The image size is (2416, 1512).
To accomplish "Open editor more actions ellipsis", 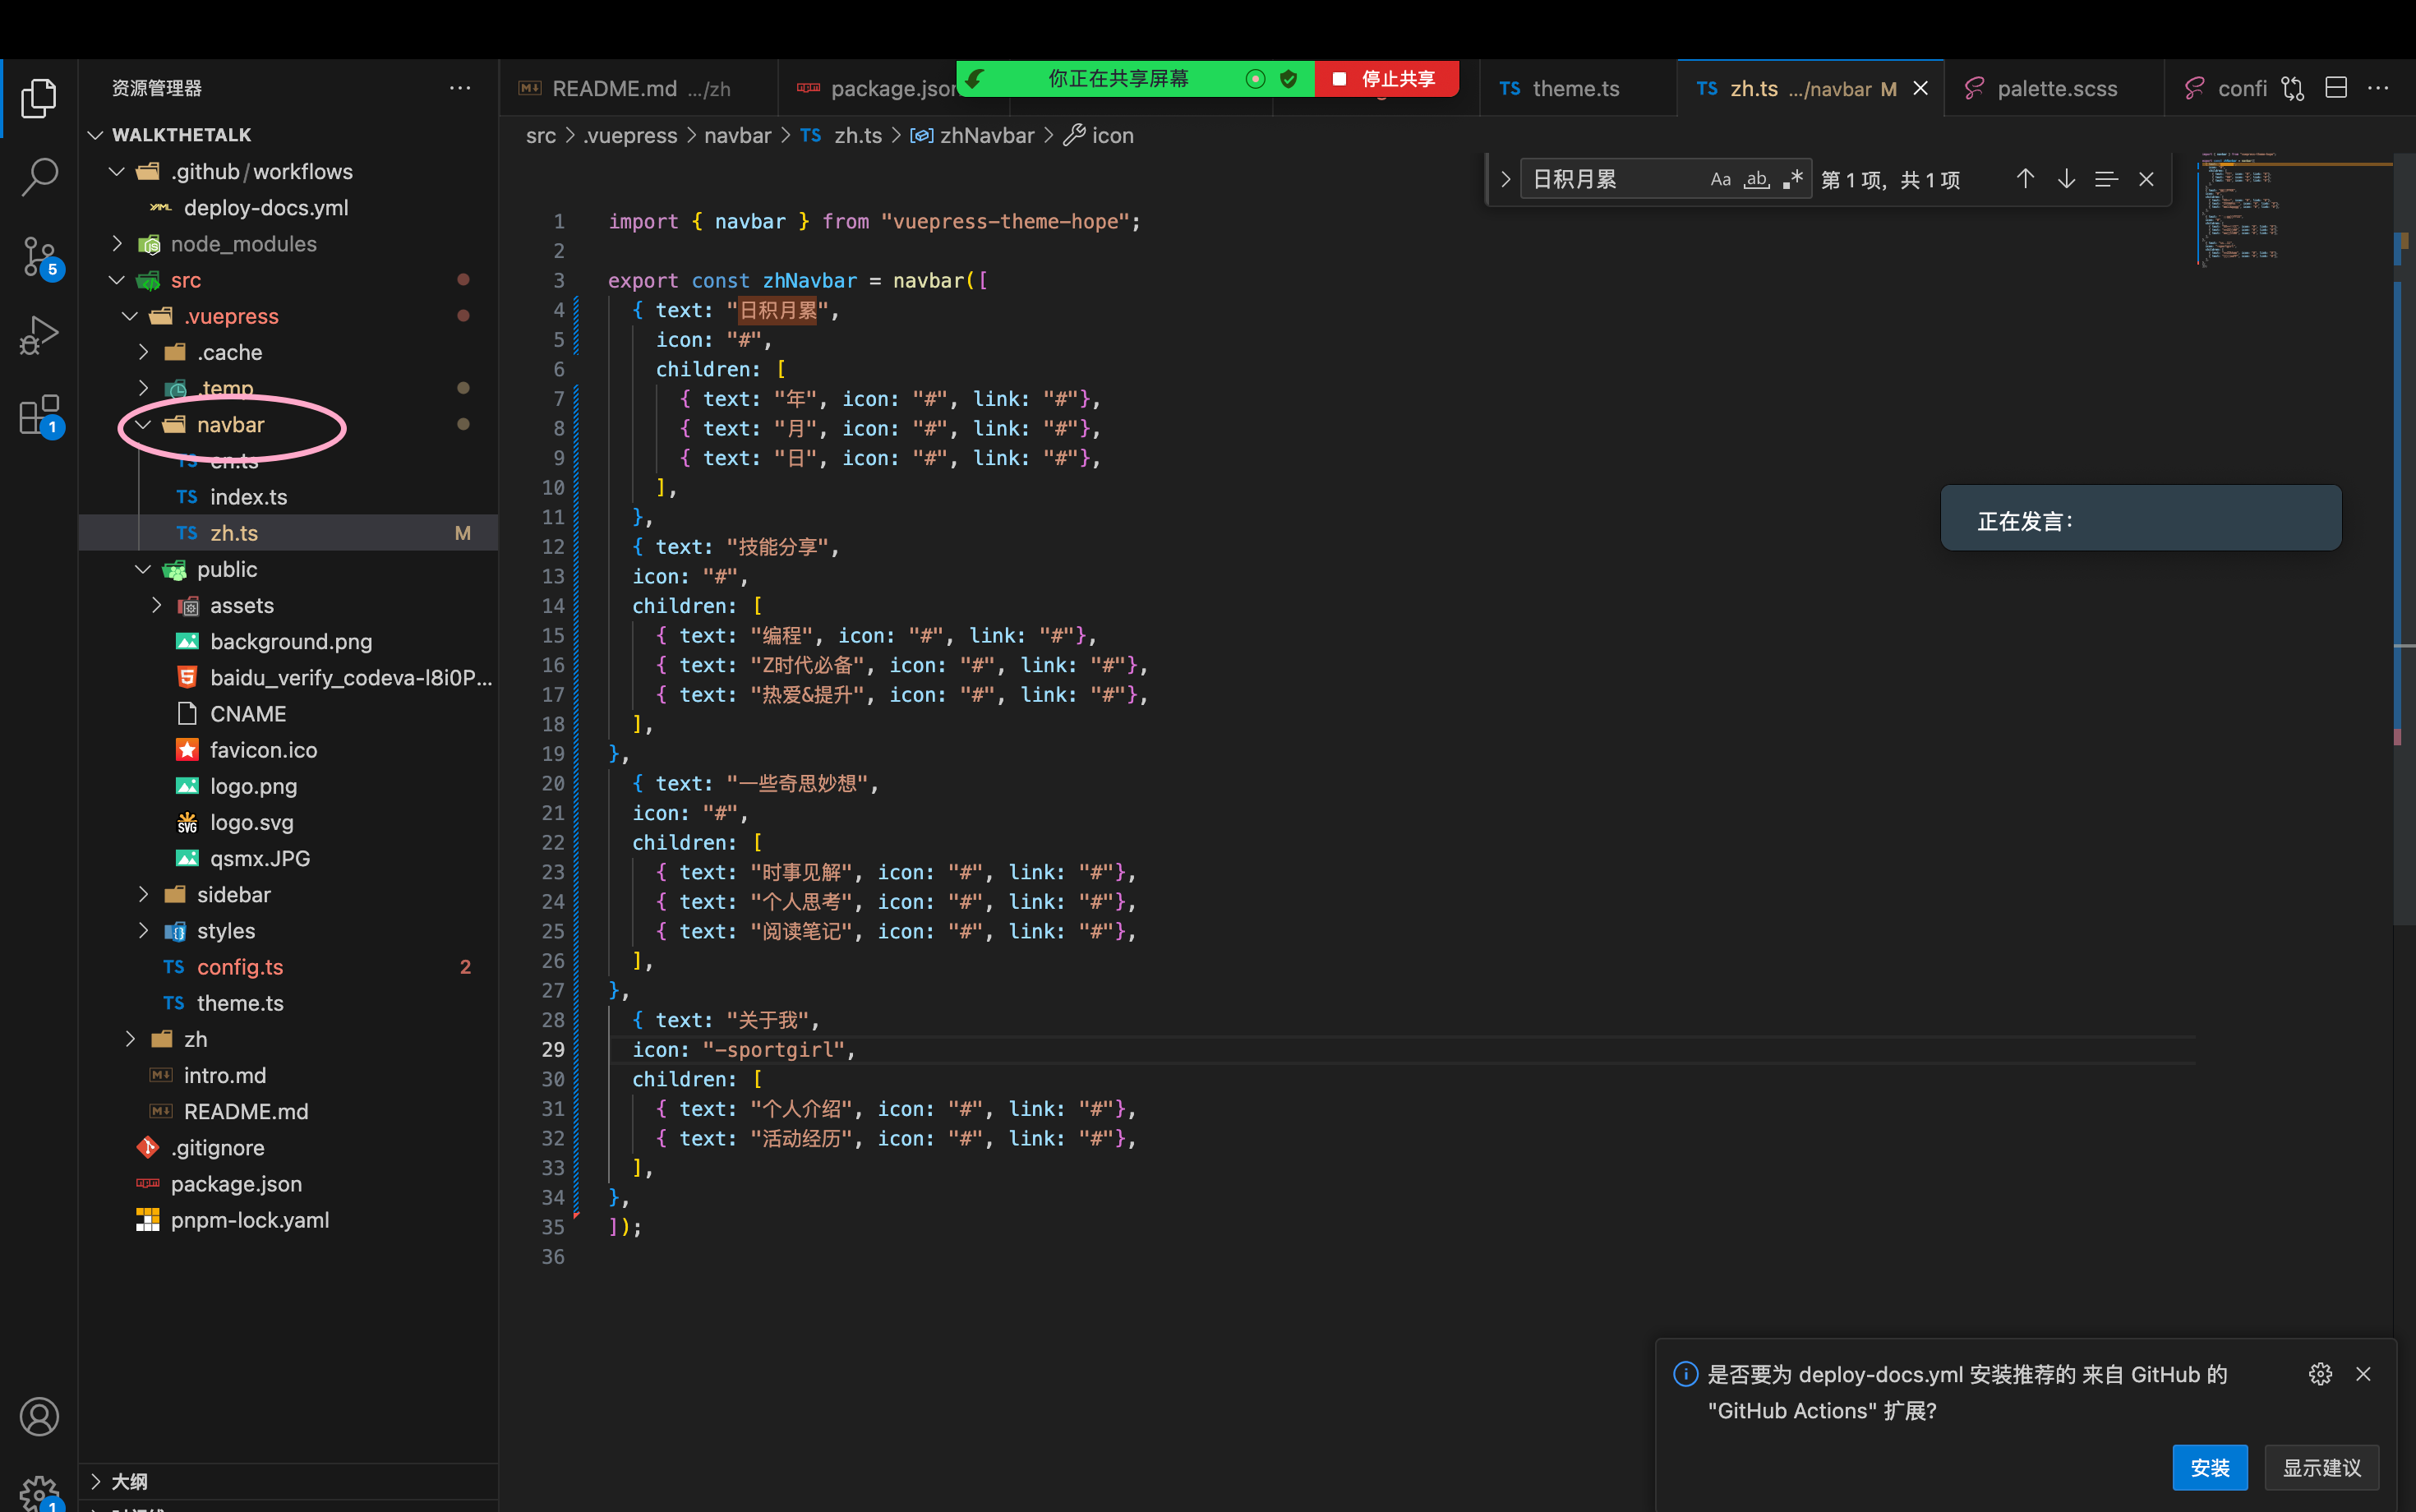I will 2379,88.
